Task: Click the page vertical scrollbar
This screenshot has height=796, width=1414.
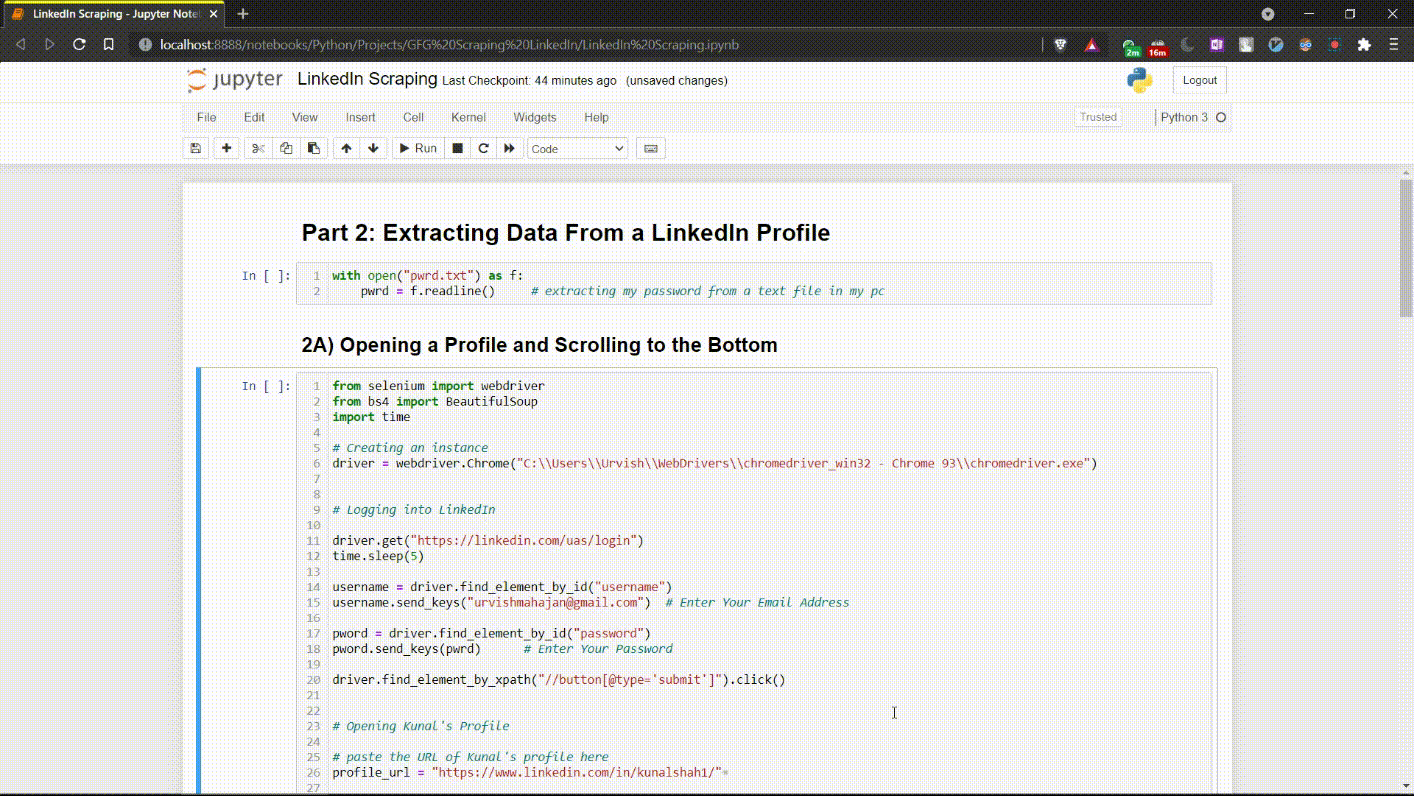Action: pyautogui.click(x=1405, y=250)
